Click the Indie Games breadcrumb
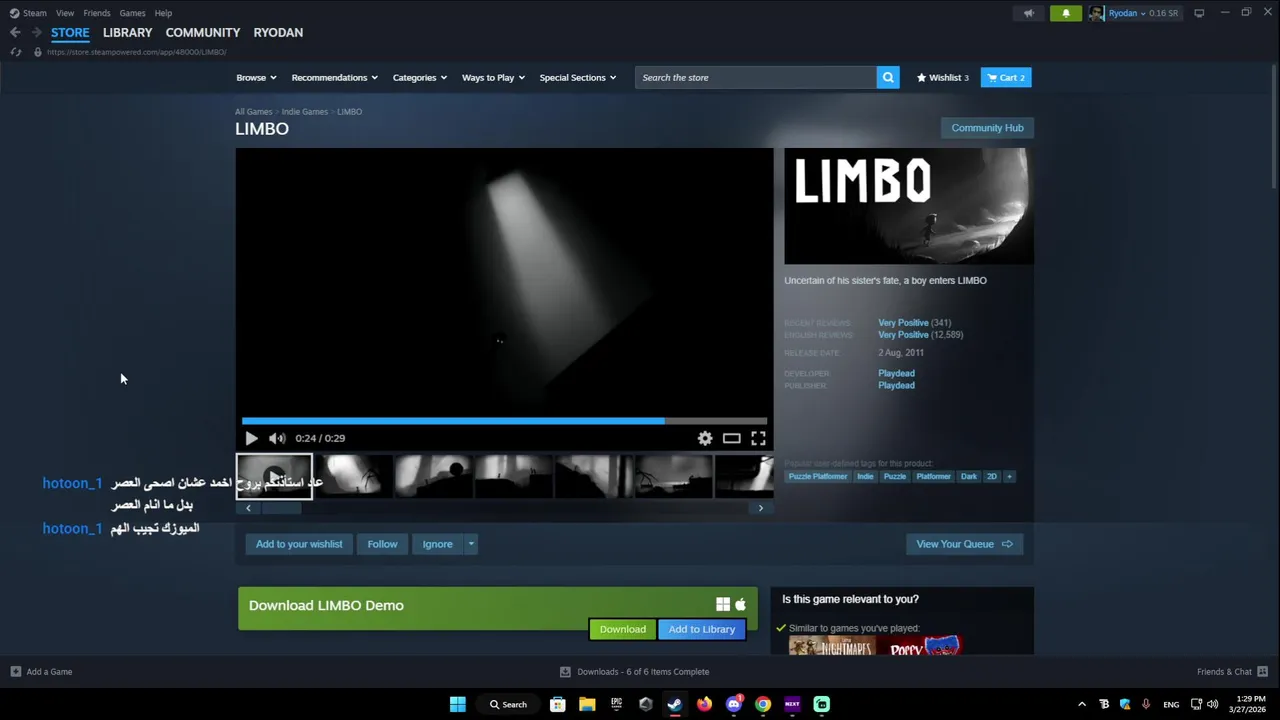 pyautogui.click(x=304, y=112)
